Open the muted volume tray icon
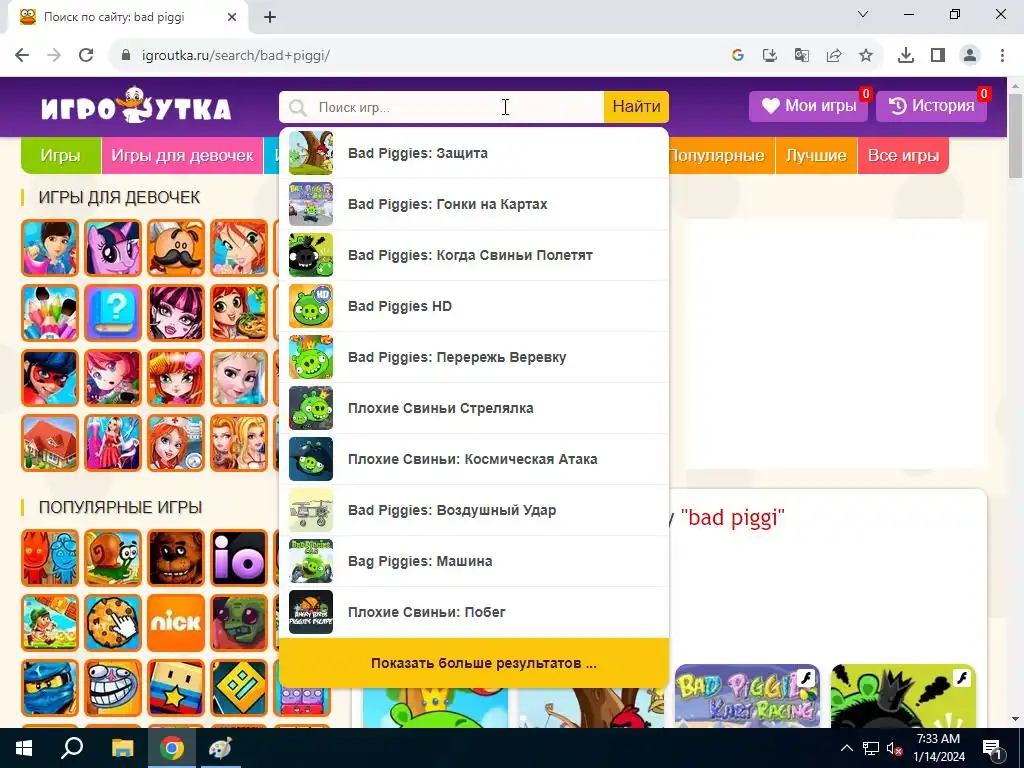 (895, 748)
